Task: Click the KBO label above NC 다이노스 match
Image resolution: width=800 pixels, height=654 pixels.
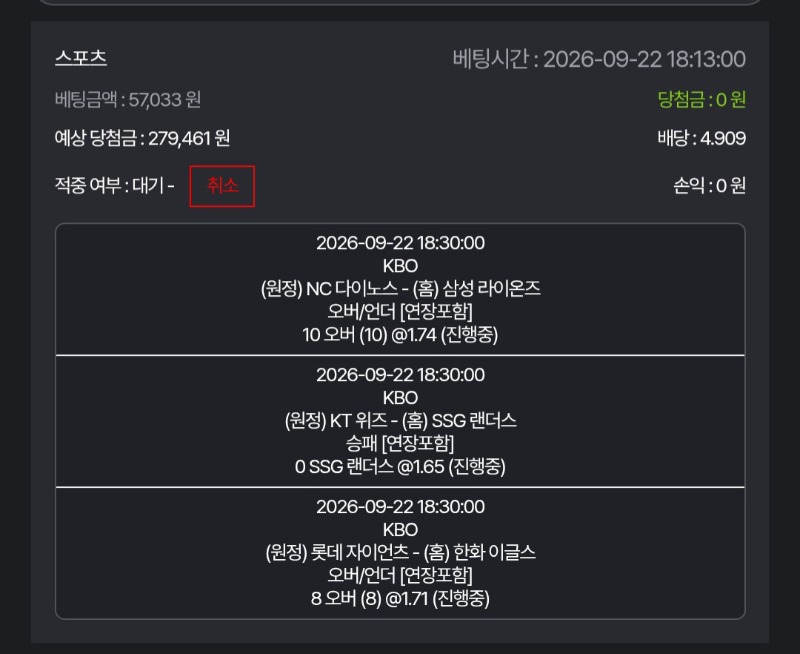Action: pos(400,266)
